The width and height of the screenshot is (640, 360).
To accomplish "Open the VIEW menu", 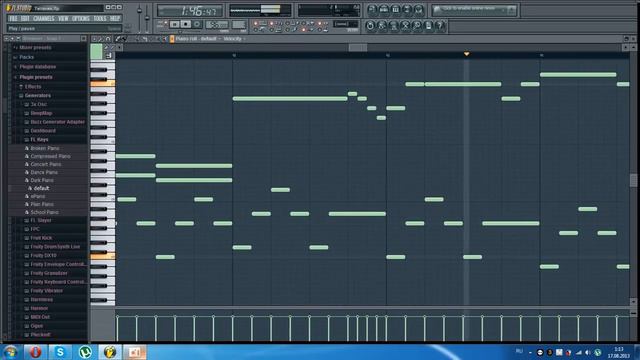I will [x=63, y=19].
